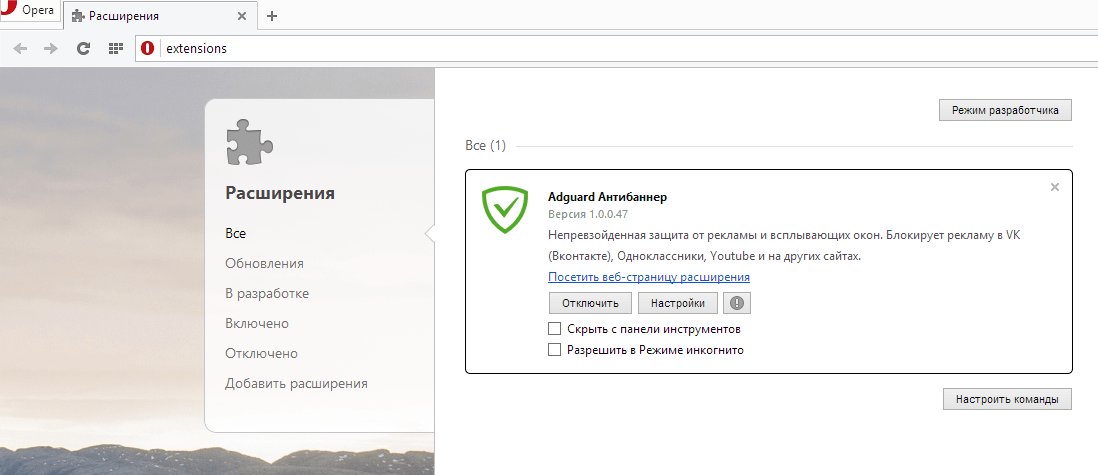
Task: Open the Обновления section
Action: (x=264, y=263)
